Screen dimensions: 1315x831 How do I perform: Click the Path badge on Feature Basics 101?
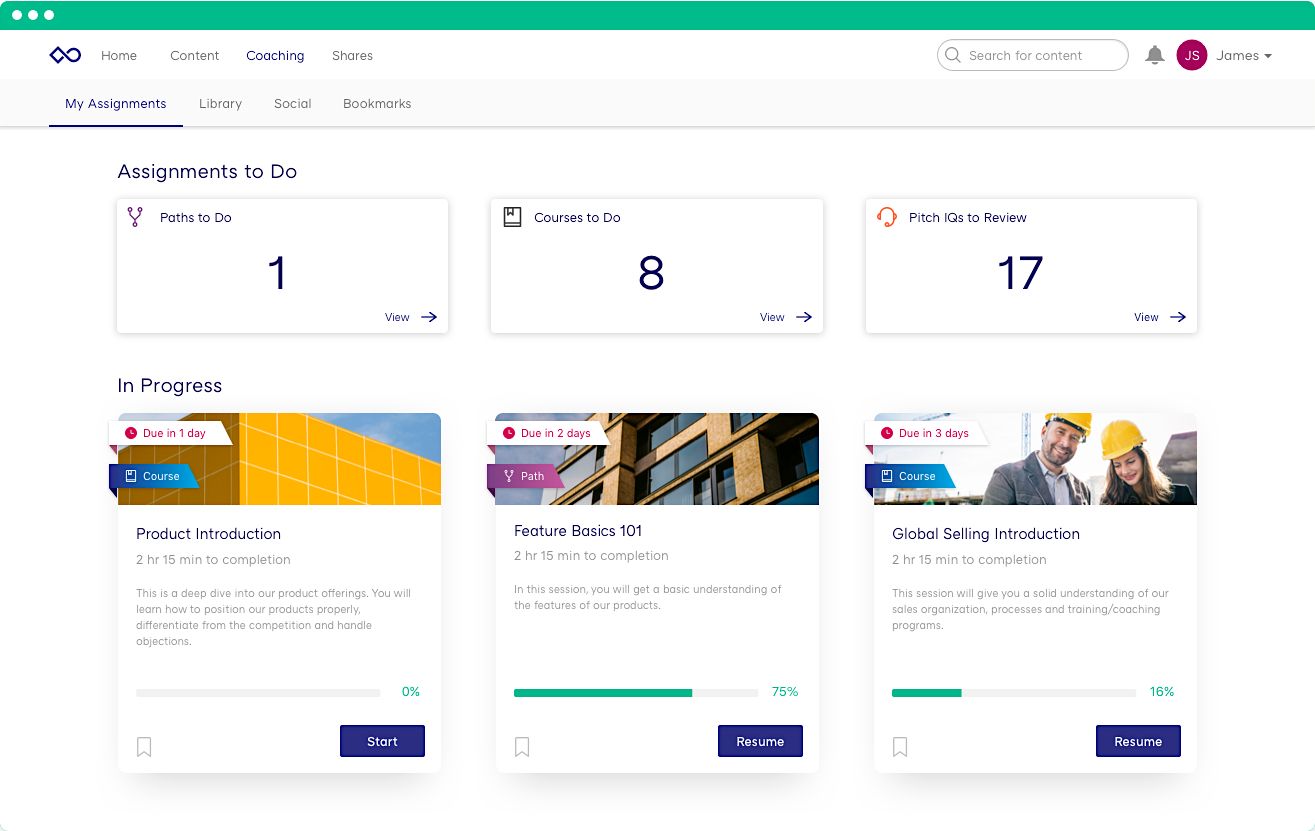tap(526, 476)
